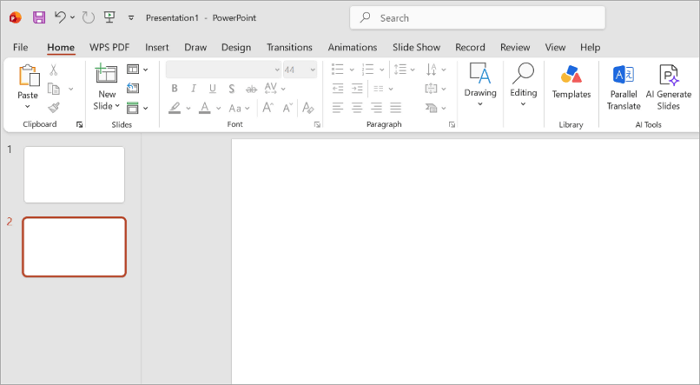Viewport: 700px width, 385px height.
Task: Click the Search box
Action: 477,18
